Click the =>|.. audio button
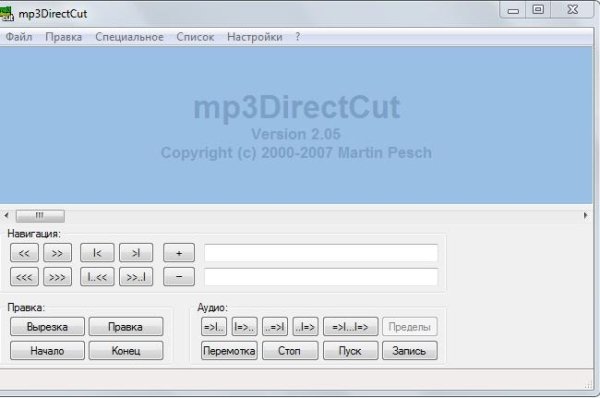 pyautogui.click(x=214, y=327)
